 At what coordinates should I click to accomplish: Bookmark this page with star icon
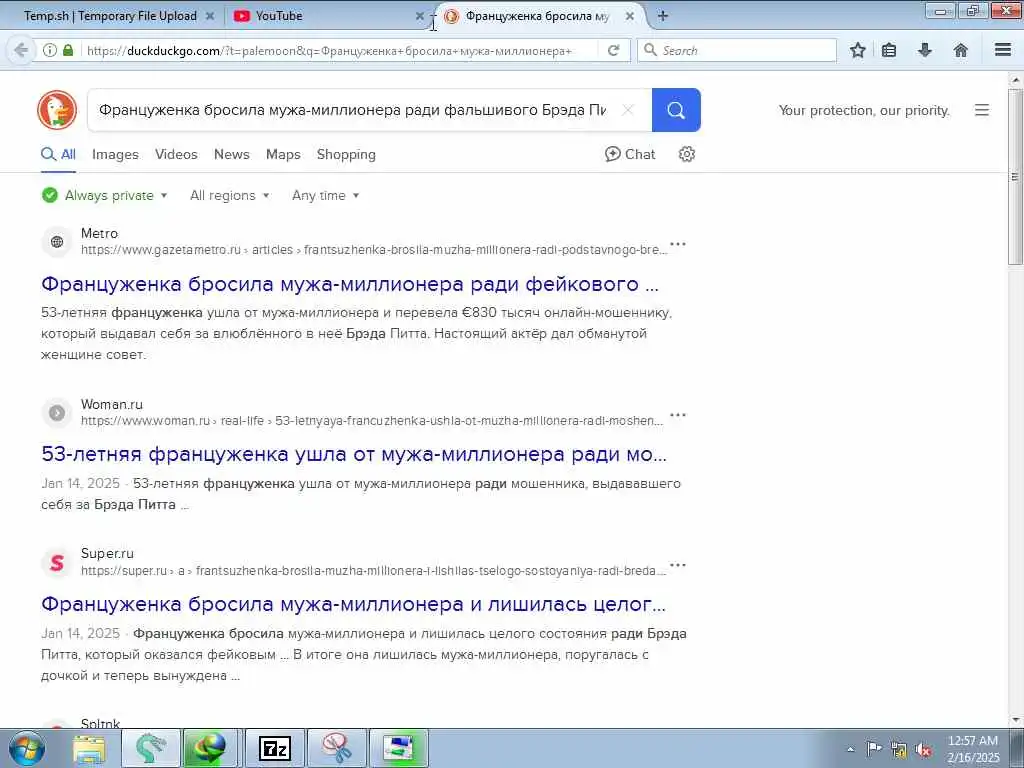[x=857, y=50]
